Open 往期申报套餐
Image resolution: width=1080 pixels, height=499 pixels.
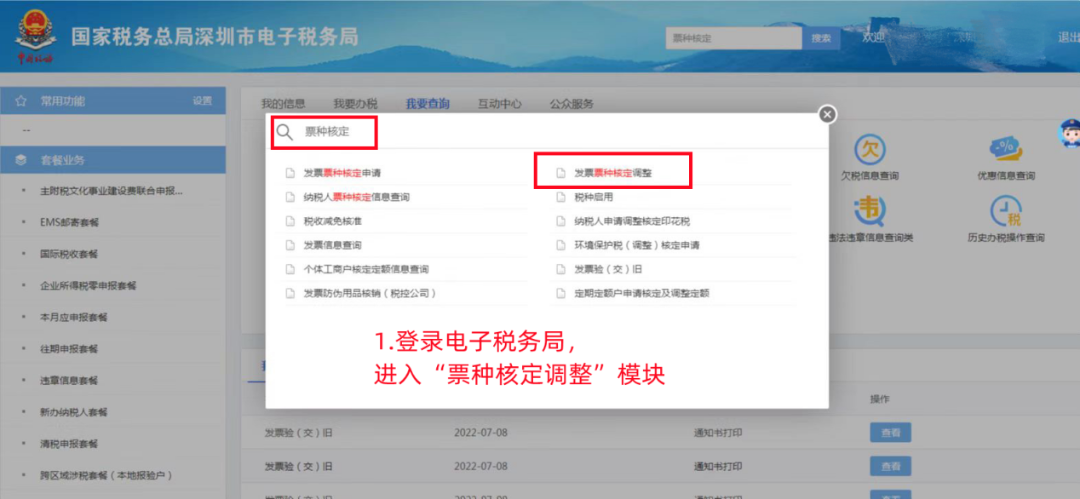point(69,349)
